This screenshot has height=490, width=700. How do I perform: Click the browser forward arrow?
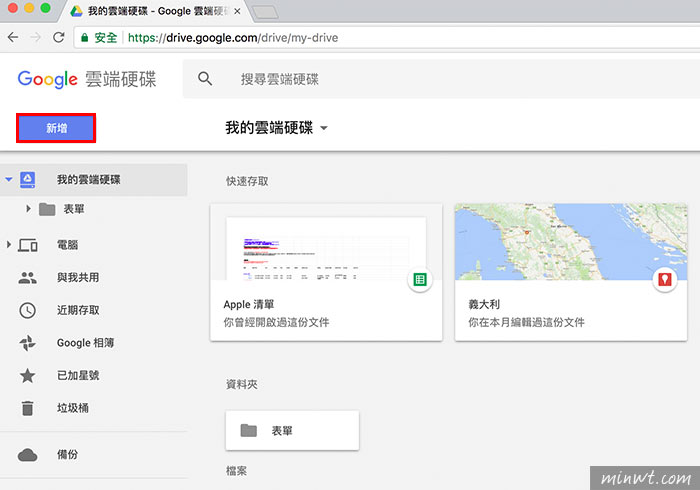(x=35, y=37)
